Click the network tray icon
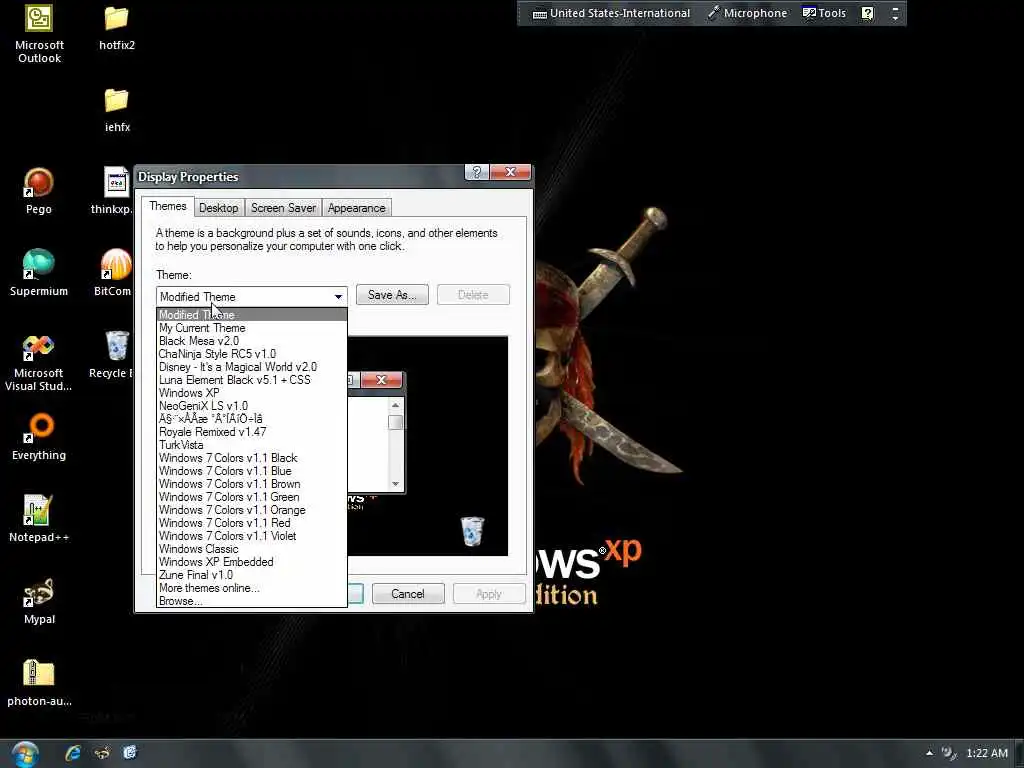Viewport: 1024px width, 768px height. (x=949, y=753)
